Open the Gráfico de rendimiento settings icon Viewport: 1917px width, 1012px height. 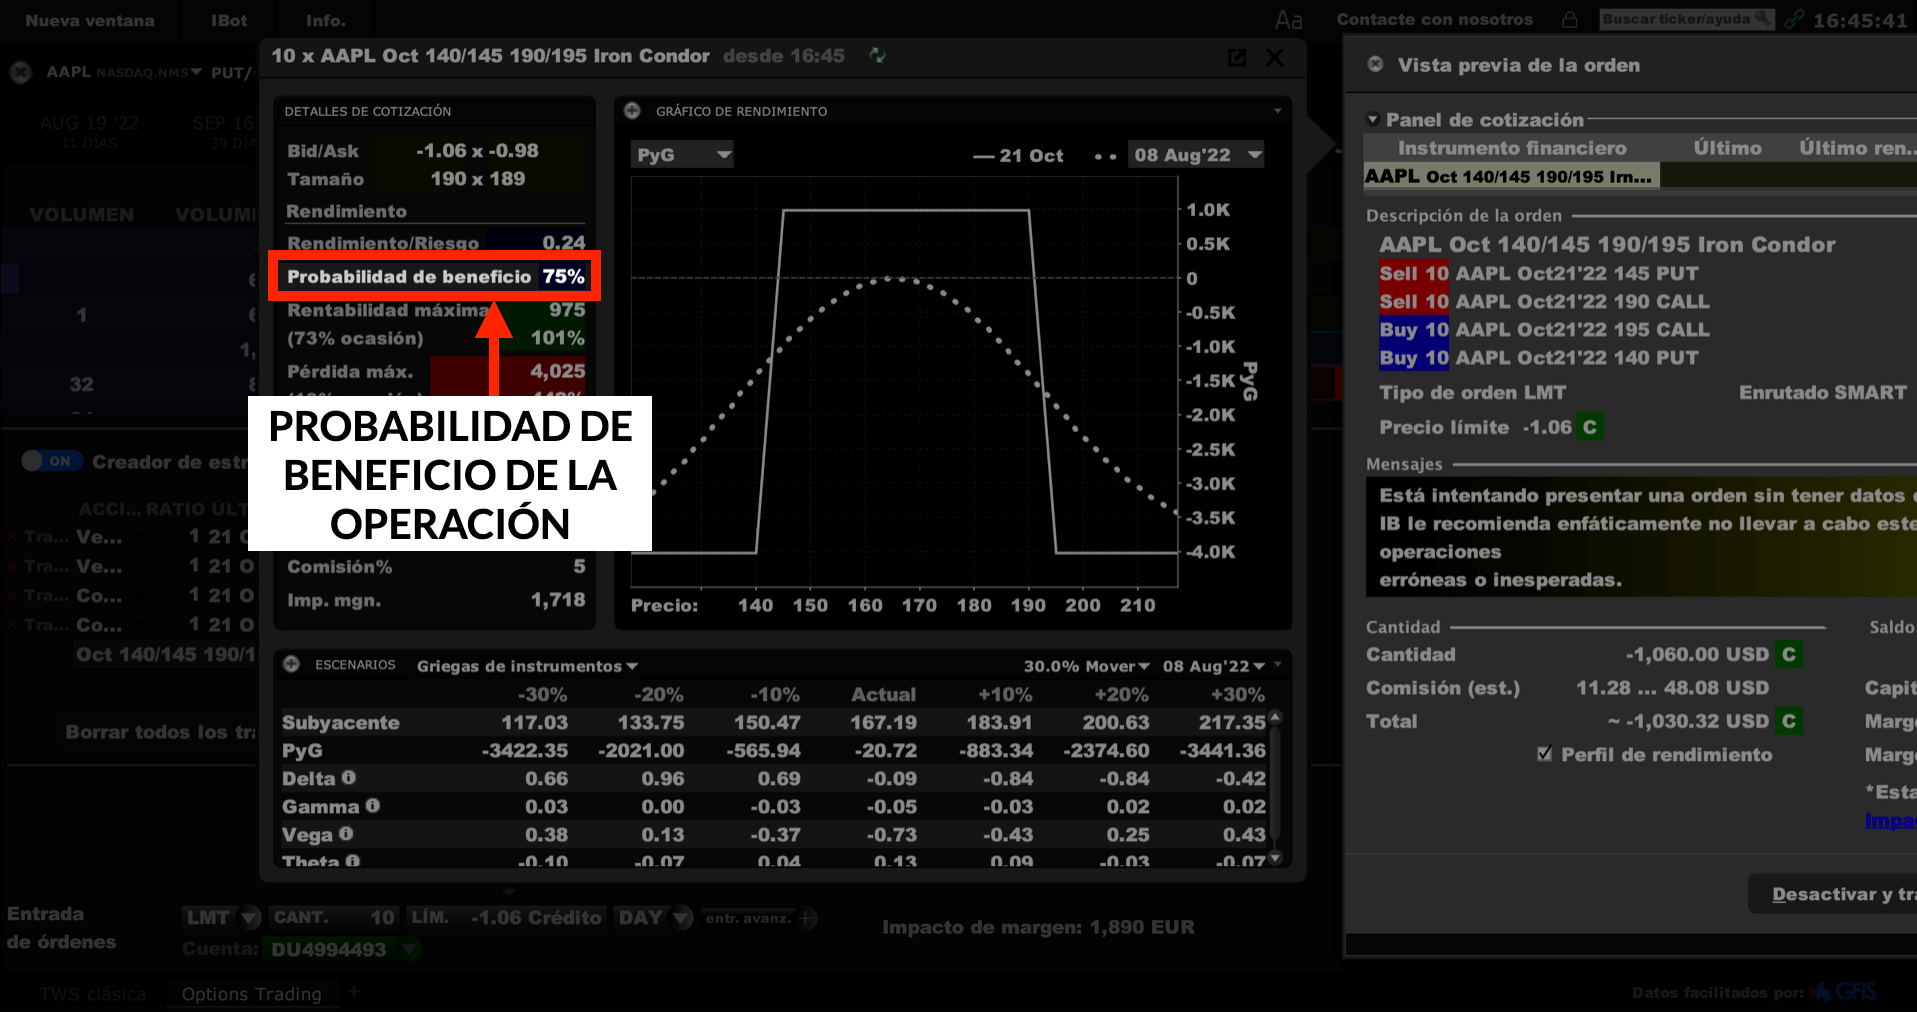632,111
